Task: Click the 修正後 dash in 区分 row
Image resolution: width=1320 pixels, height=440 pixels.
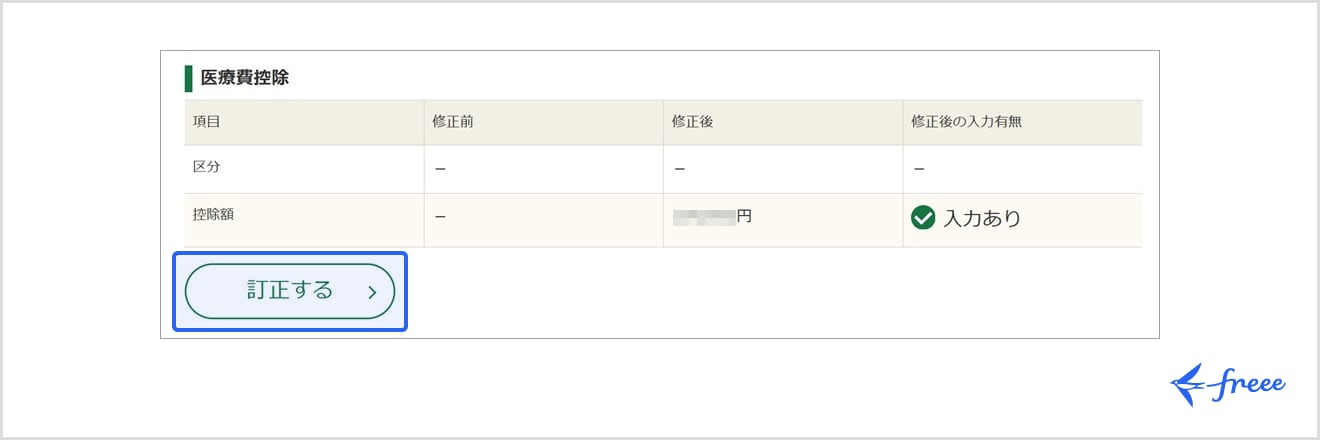Action: coord(680,169)
